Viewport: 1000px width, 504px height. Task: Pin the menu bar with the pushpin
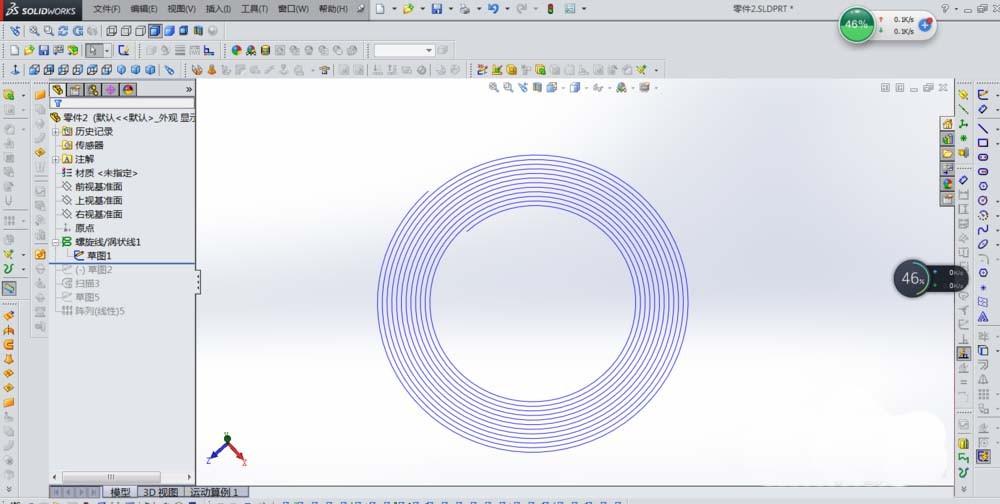[362, 9]
